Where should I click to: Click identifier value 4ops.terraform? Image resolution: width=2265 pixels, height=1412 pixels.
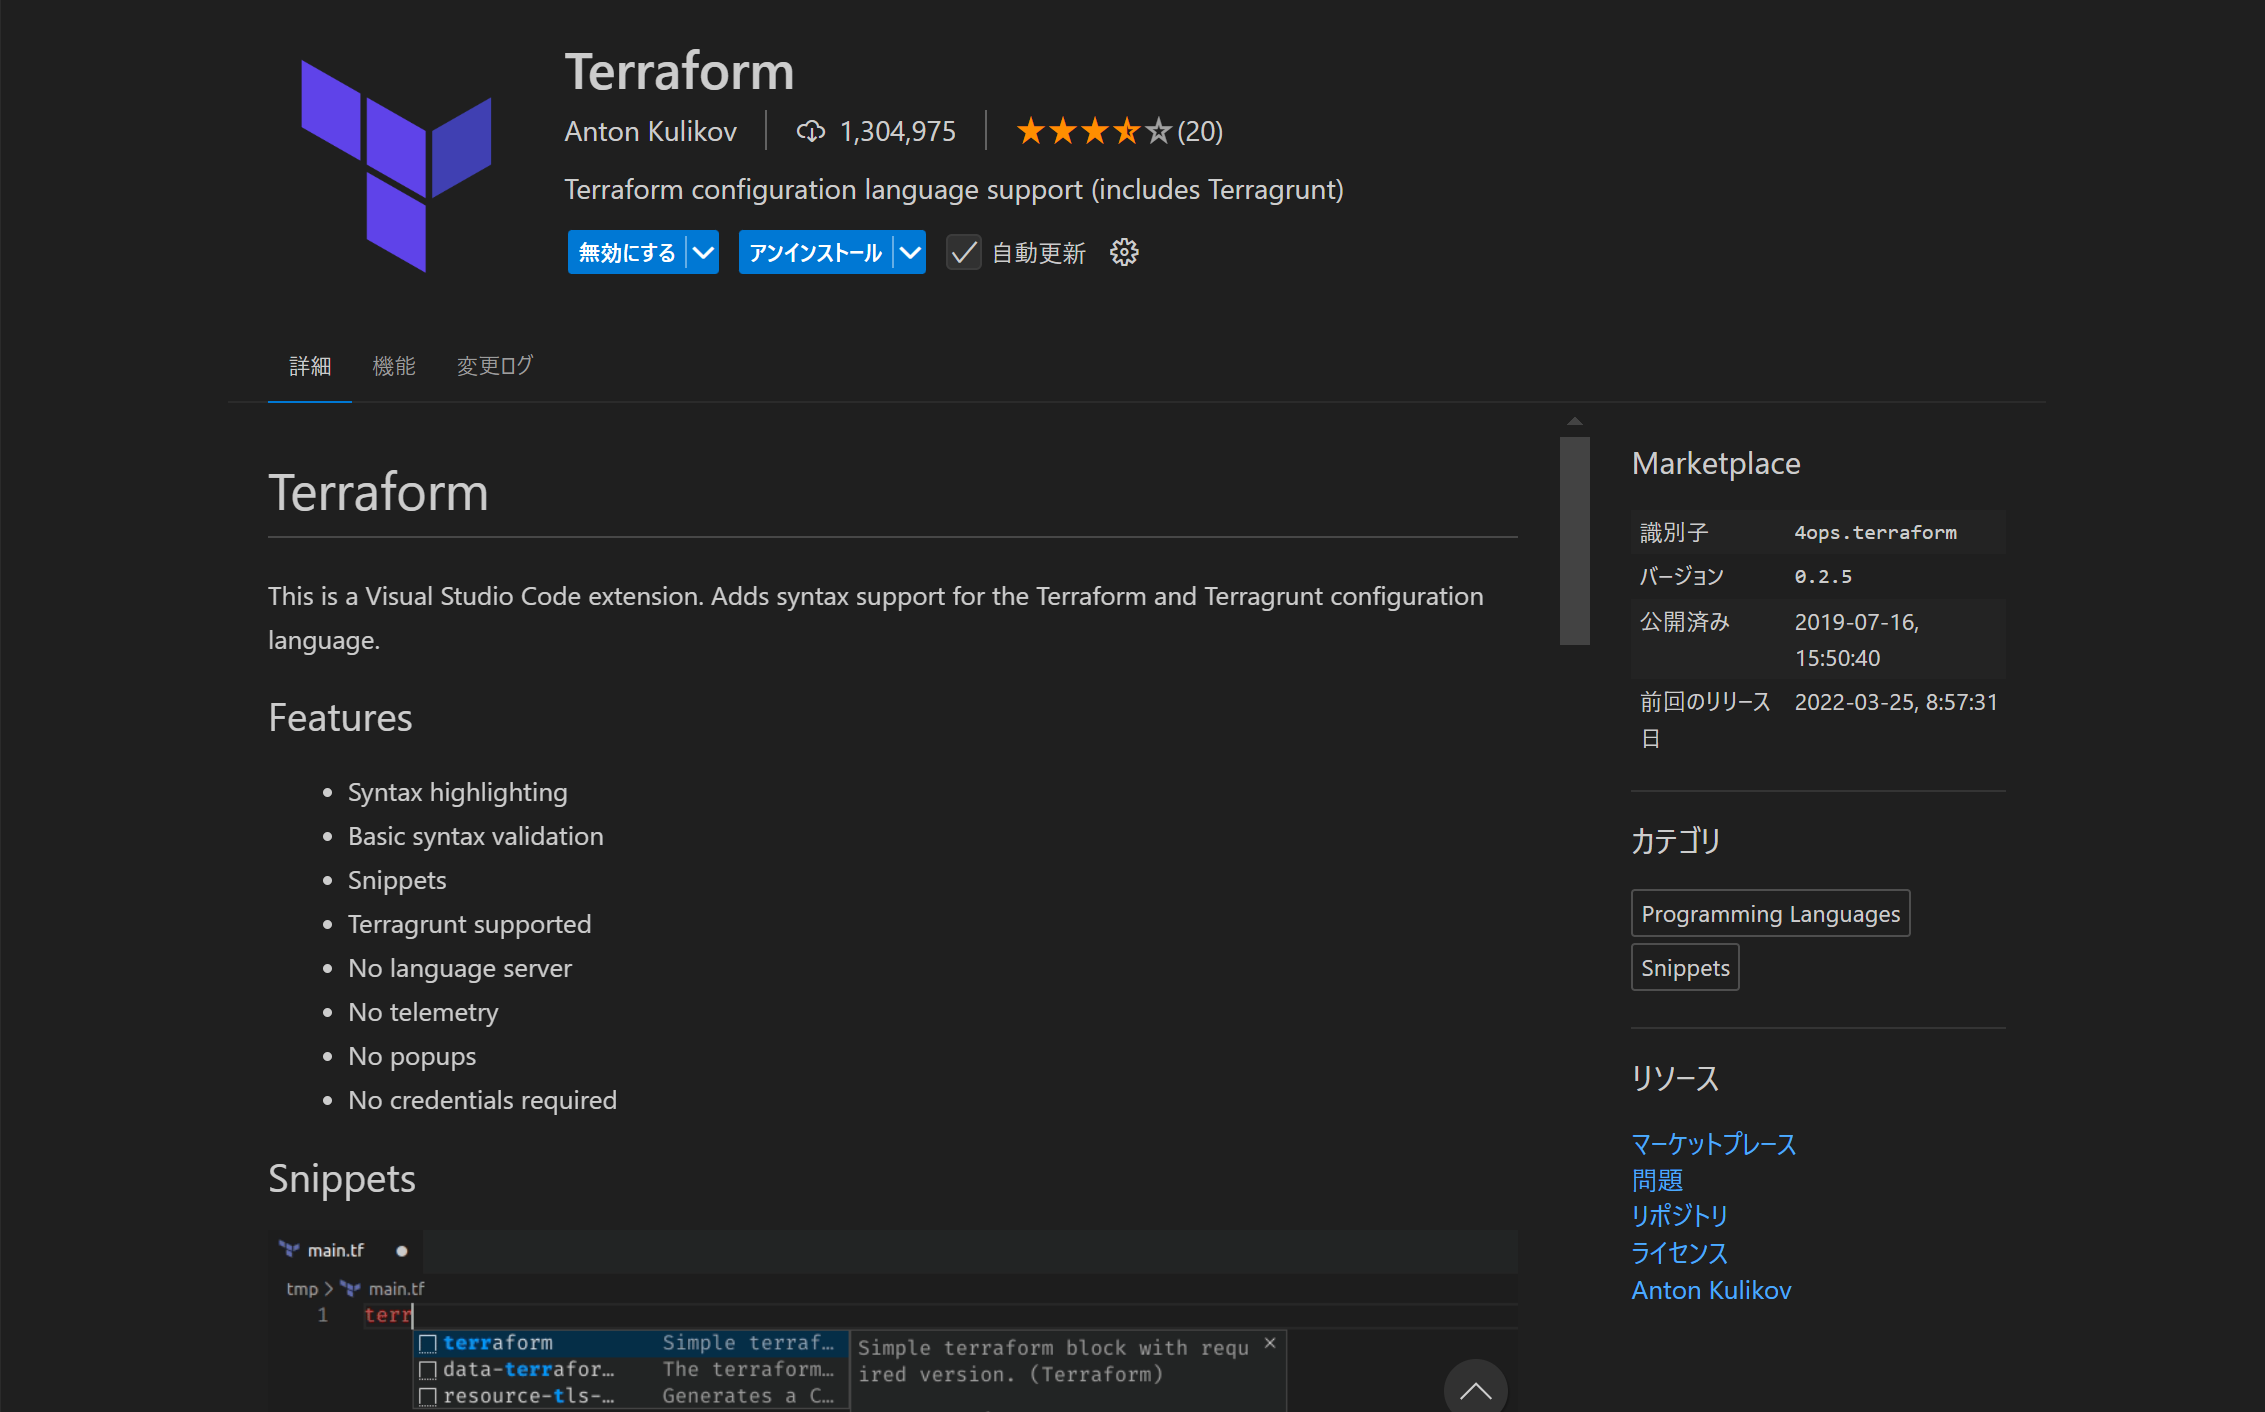coord(1876,533)
